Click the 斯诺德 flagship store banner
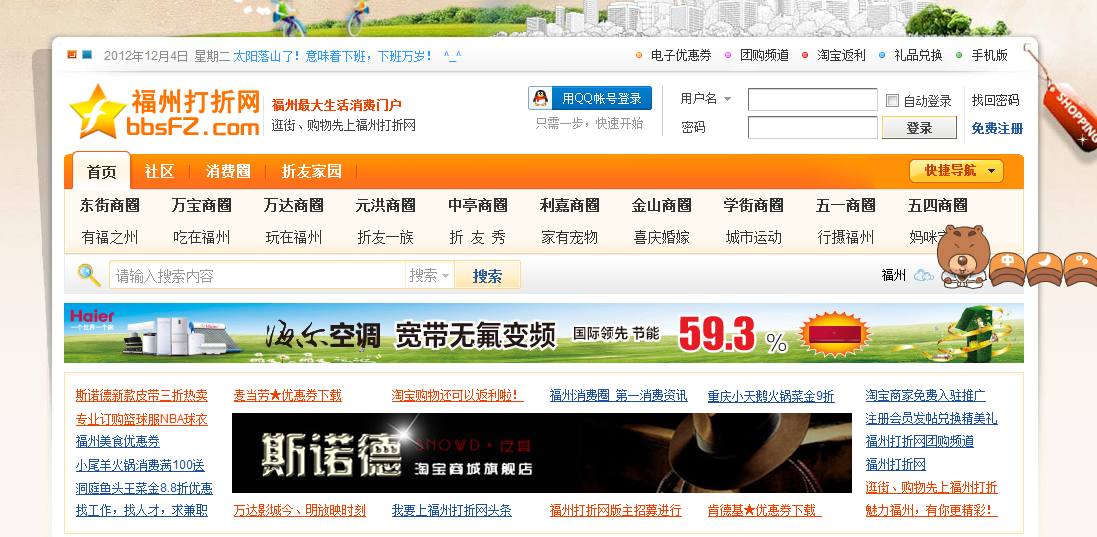 point(542,453)
